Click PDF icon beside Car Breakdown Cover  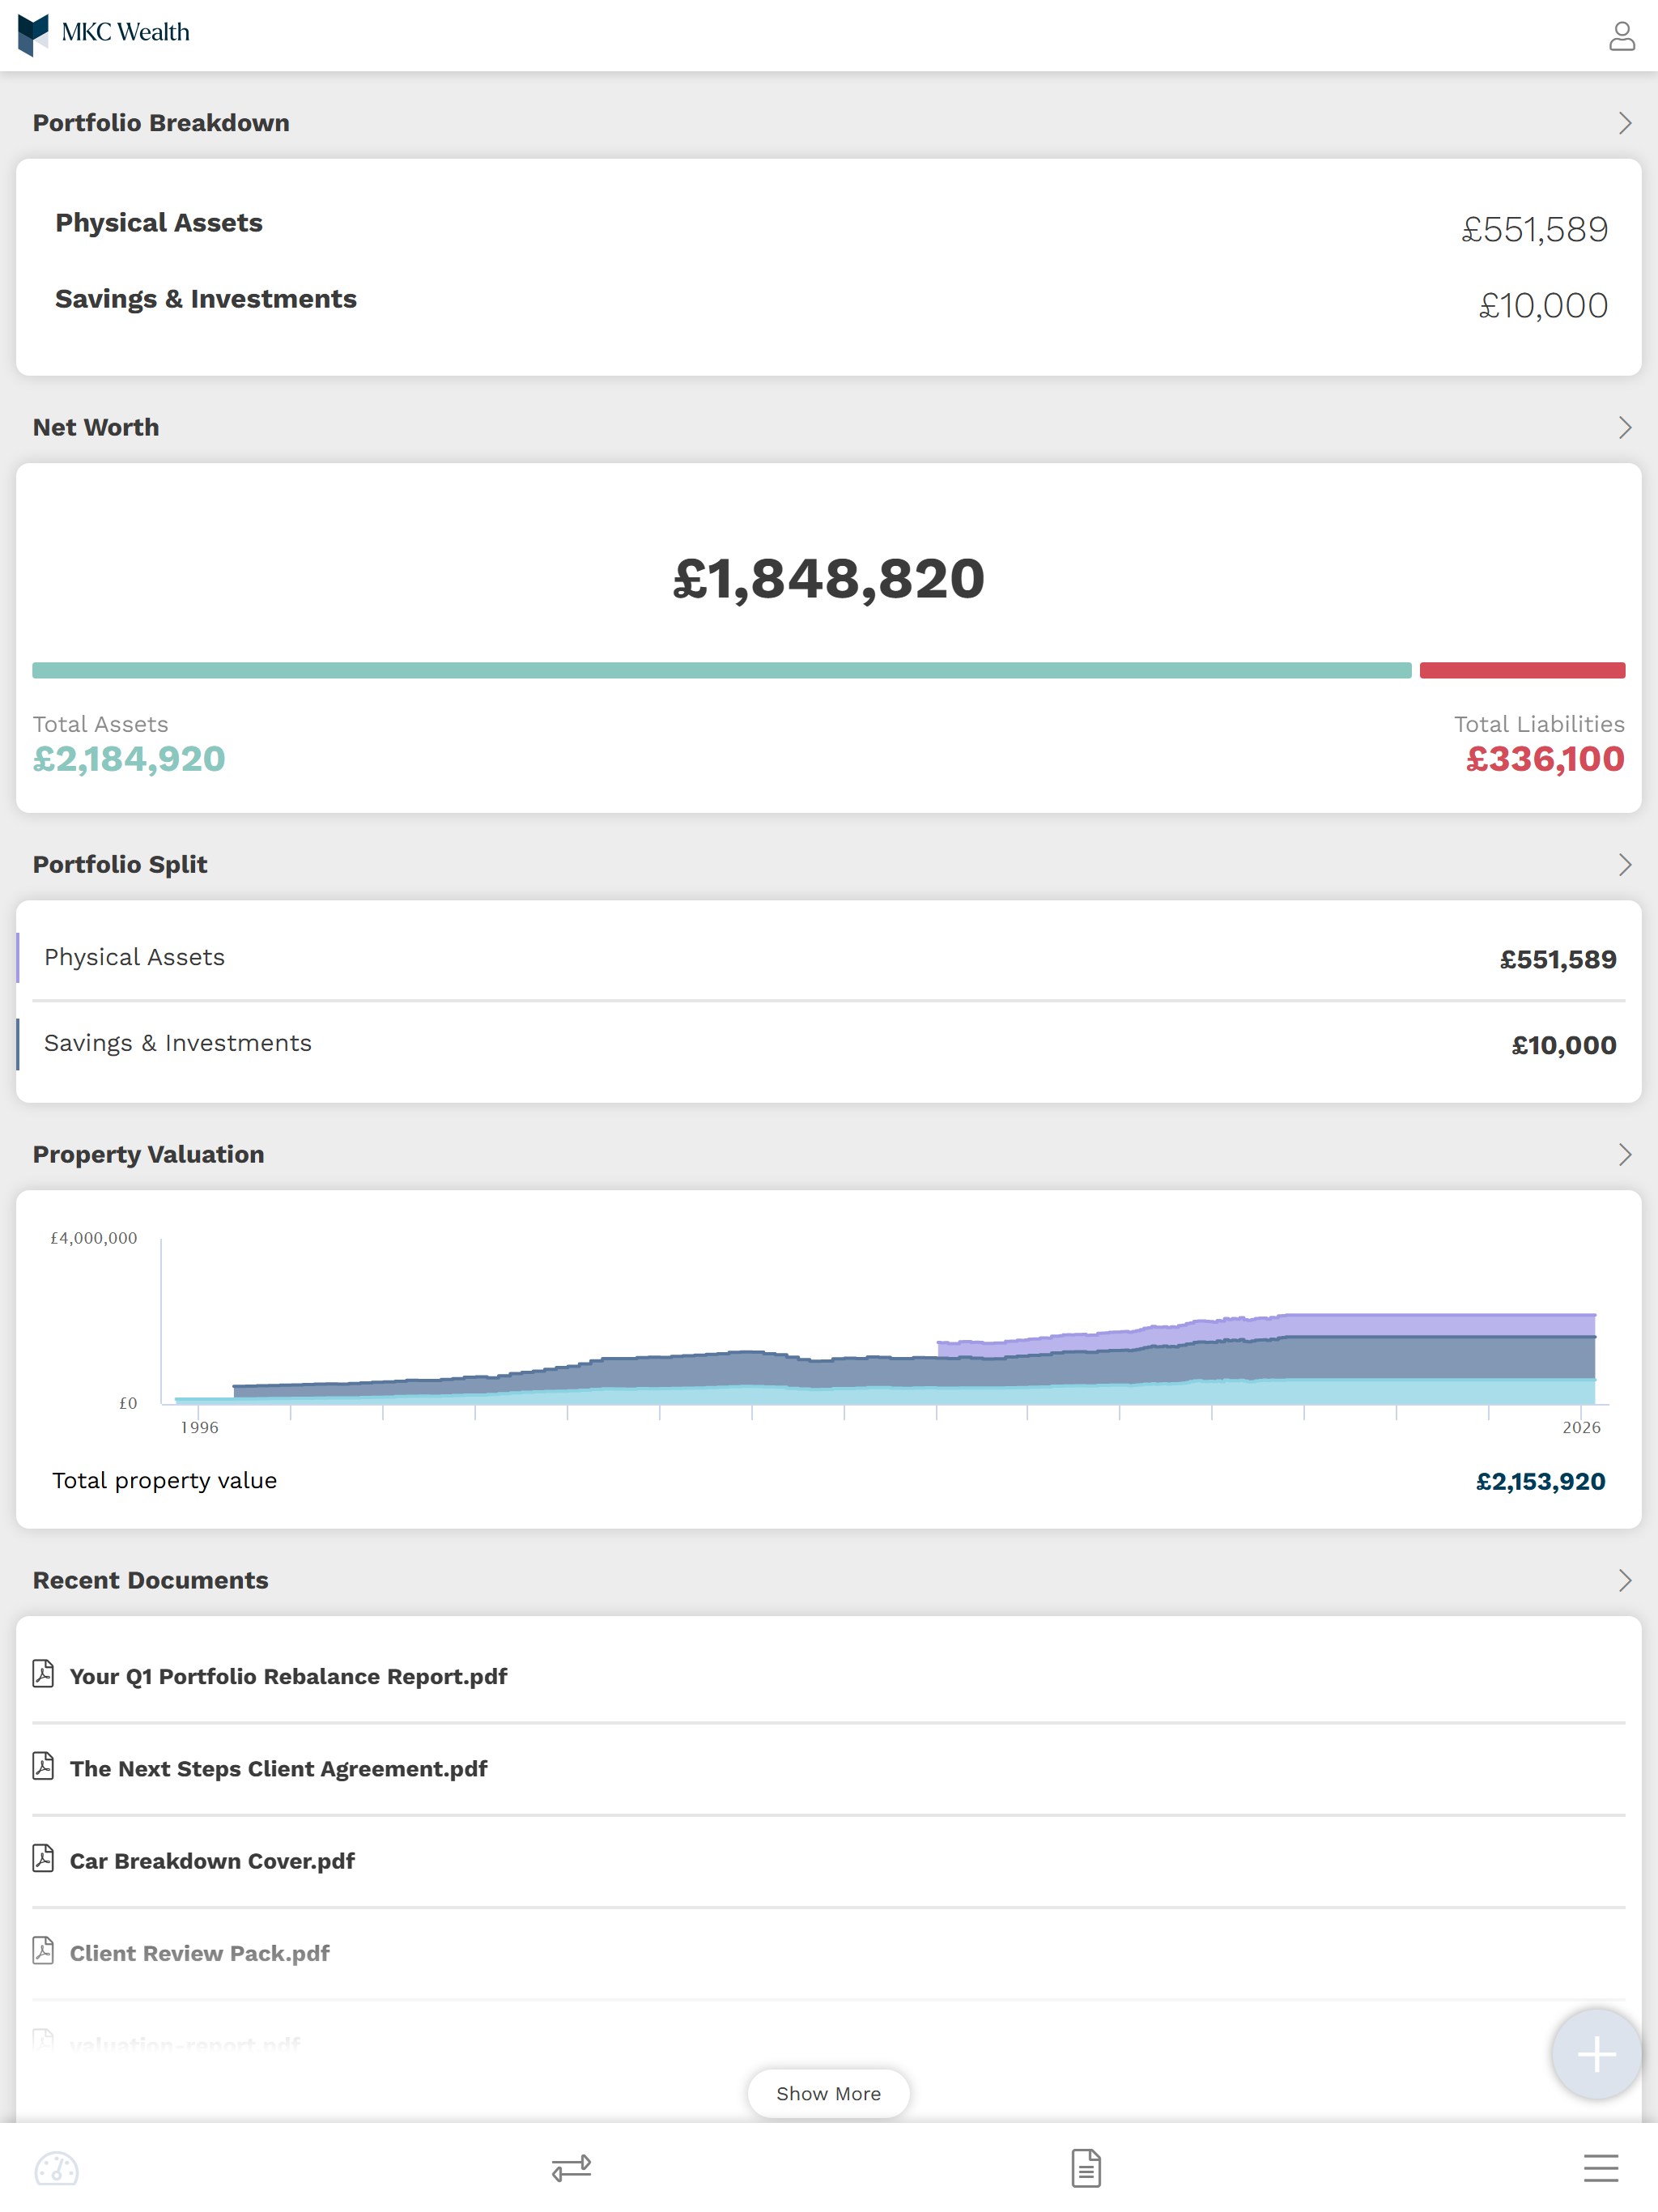[x=43, y=1858]
